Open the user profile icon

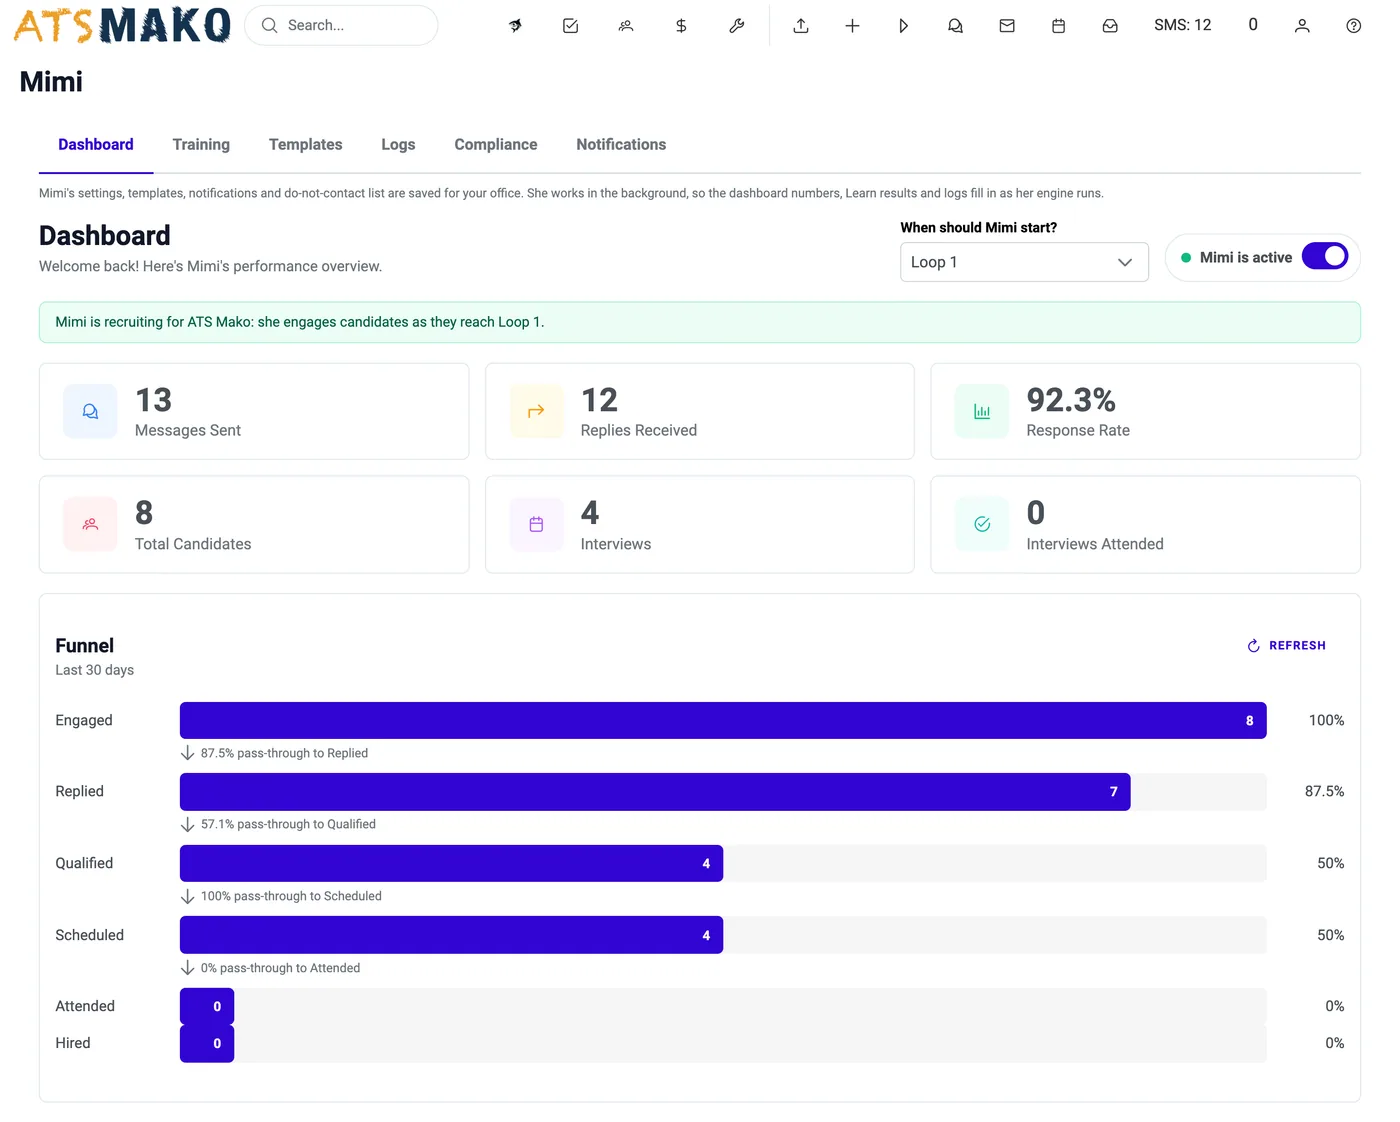(1302, 26)
